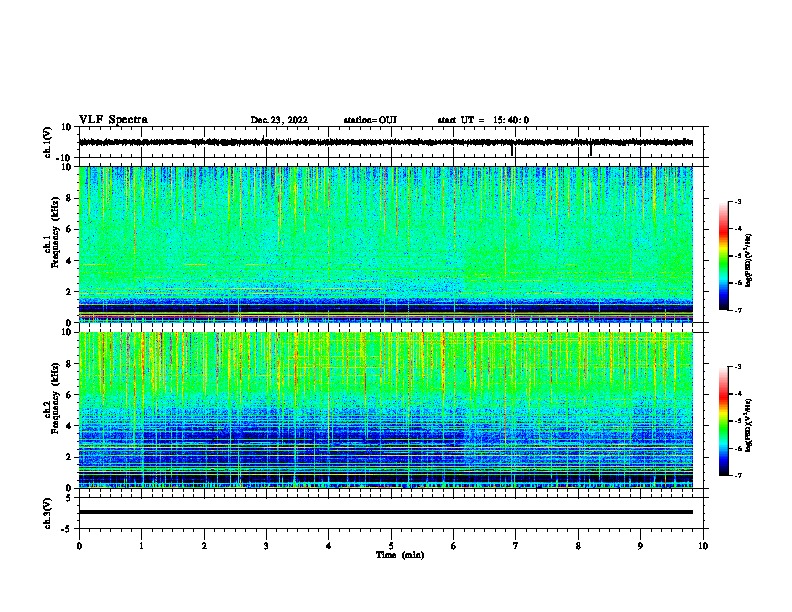
Task: Click the "2" kHz tick on ch.2 spectrogram axis
Action: [x=69, y=457]
